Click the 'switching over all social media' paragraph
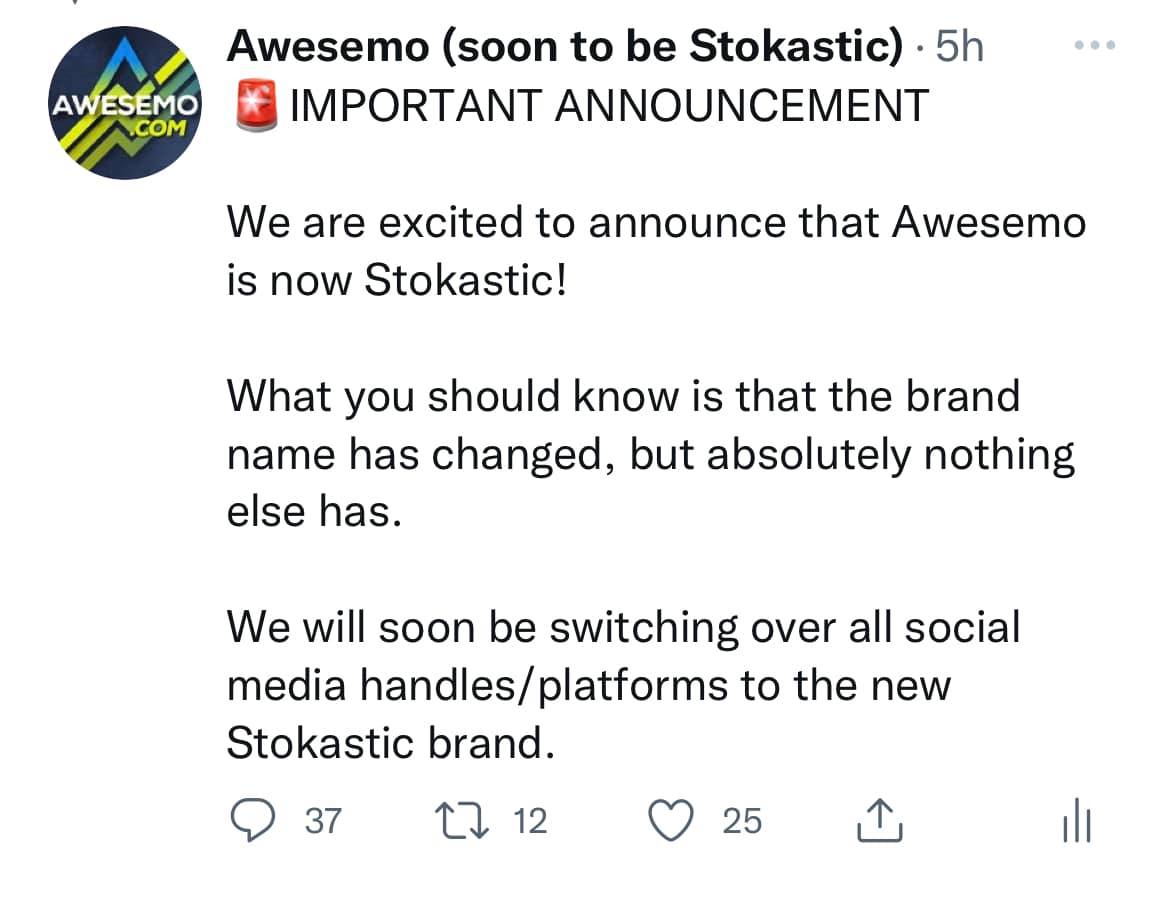The height and width of the screenshot is (905, 1170). pos(624,685)
